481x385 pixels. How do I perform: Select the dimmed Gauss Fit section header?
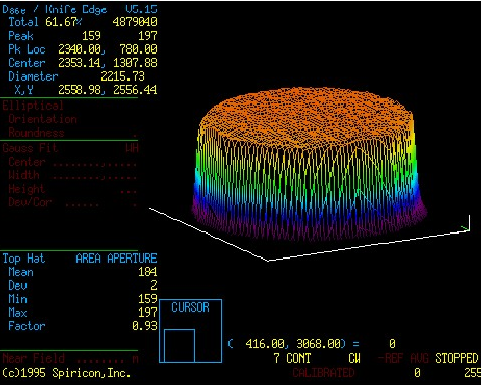[x=30, y=148]
